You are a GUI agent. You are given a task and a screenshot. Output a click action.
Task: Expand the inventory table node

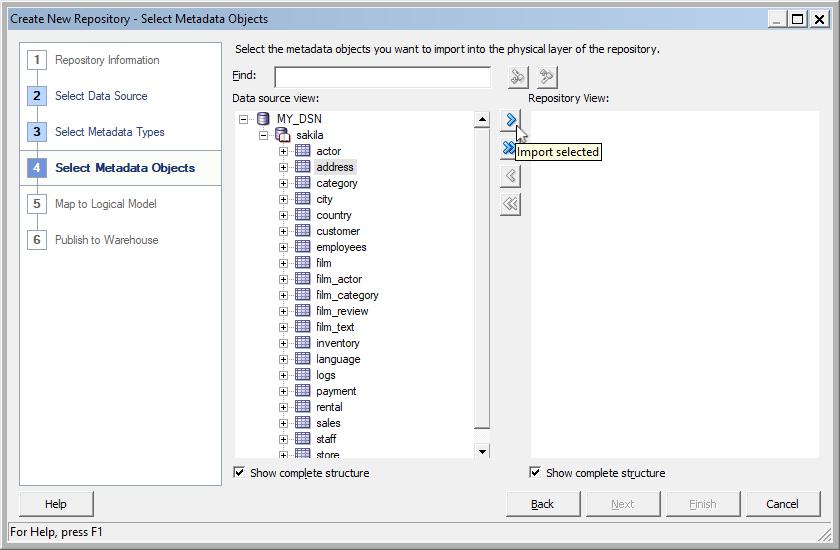[283, 344]
